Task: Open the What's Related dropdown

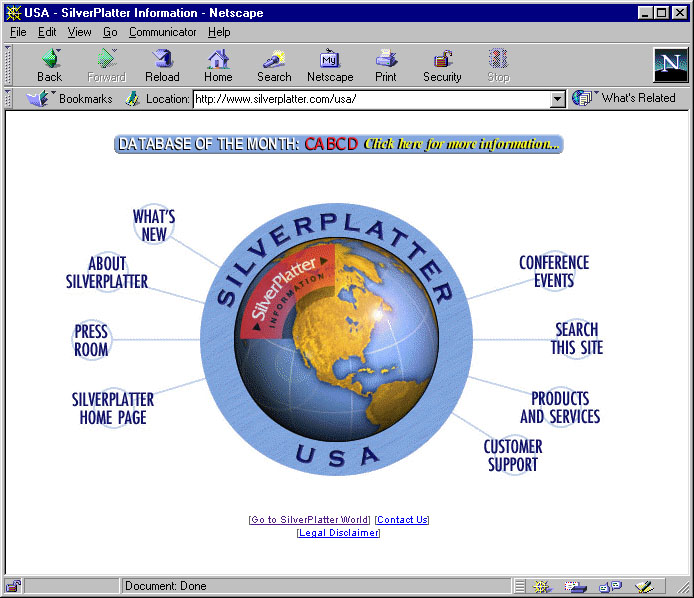Action: click(x=625, y=99)
